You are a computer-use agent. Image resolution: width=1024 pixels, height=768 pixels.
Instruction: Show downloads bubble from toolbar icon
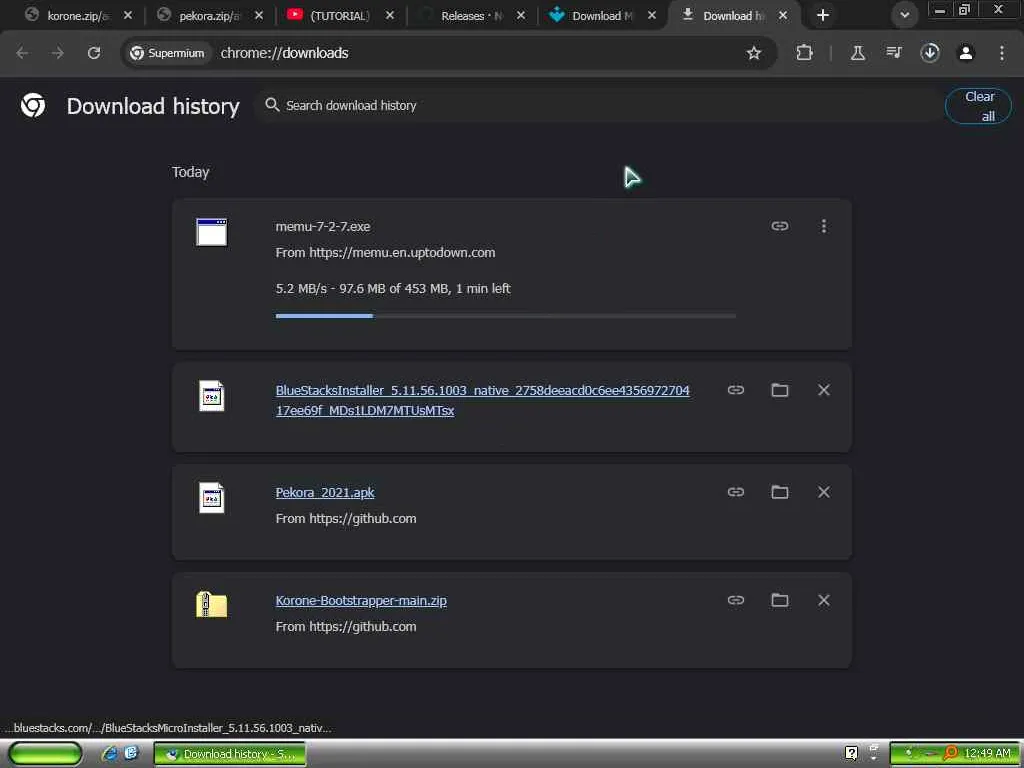point(930,53)
